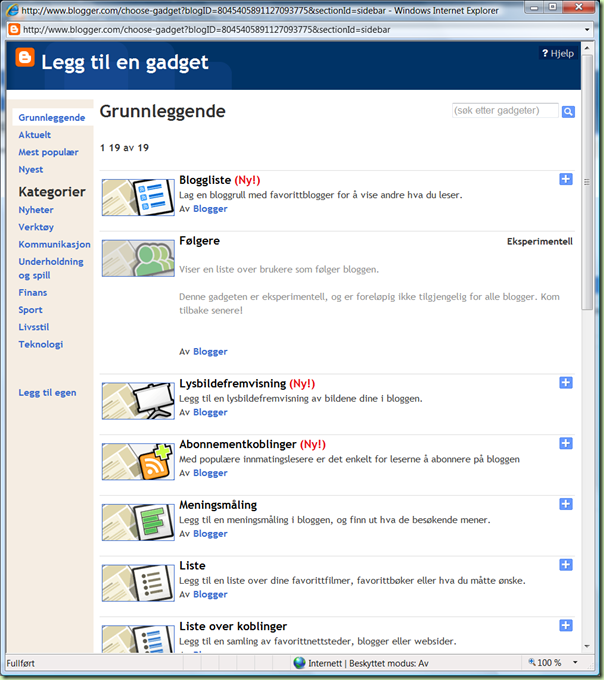Click the Følgere gadget title
Viewport: 604px width, 680px height.
pos(199,241)
